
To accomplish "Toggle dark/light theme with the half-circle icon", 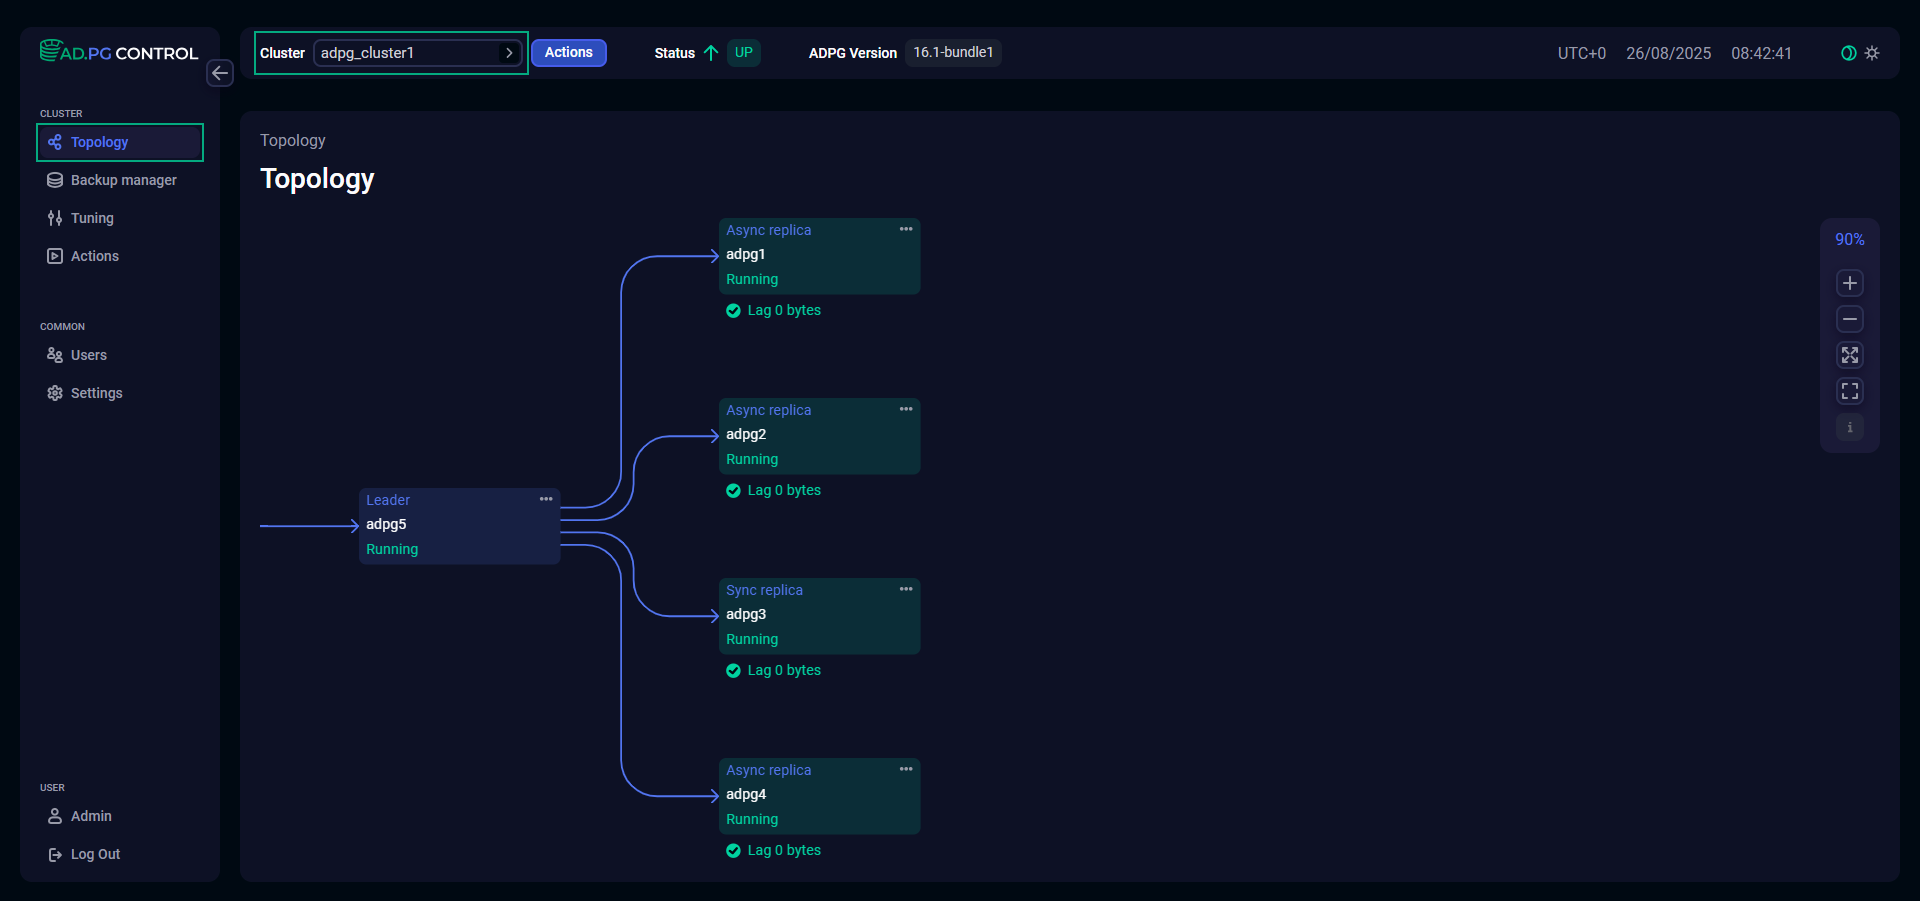I will pyautogui.click(x=1847, y=53).
